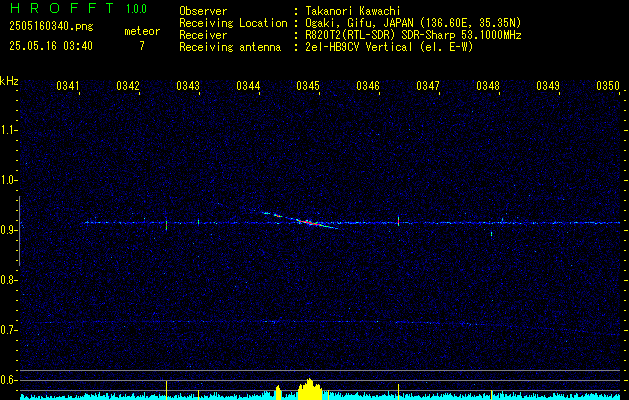Click the date stamp 25.05.16 03:40

51,46
